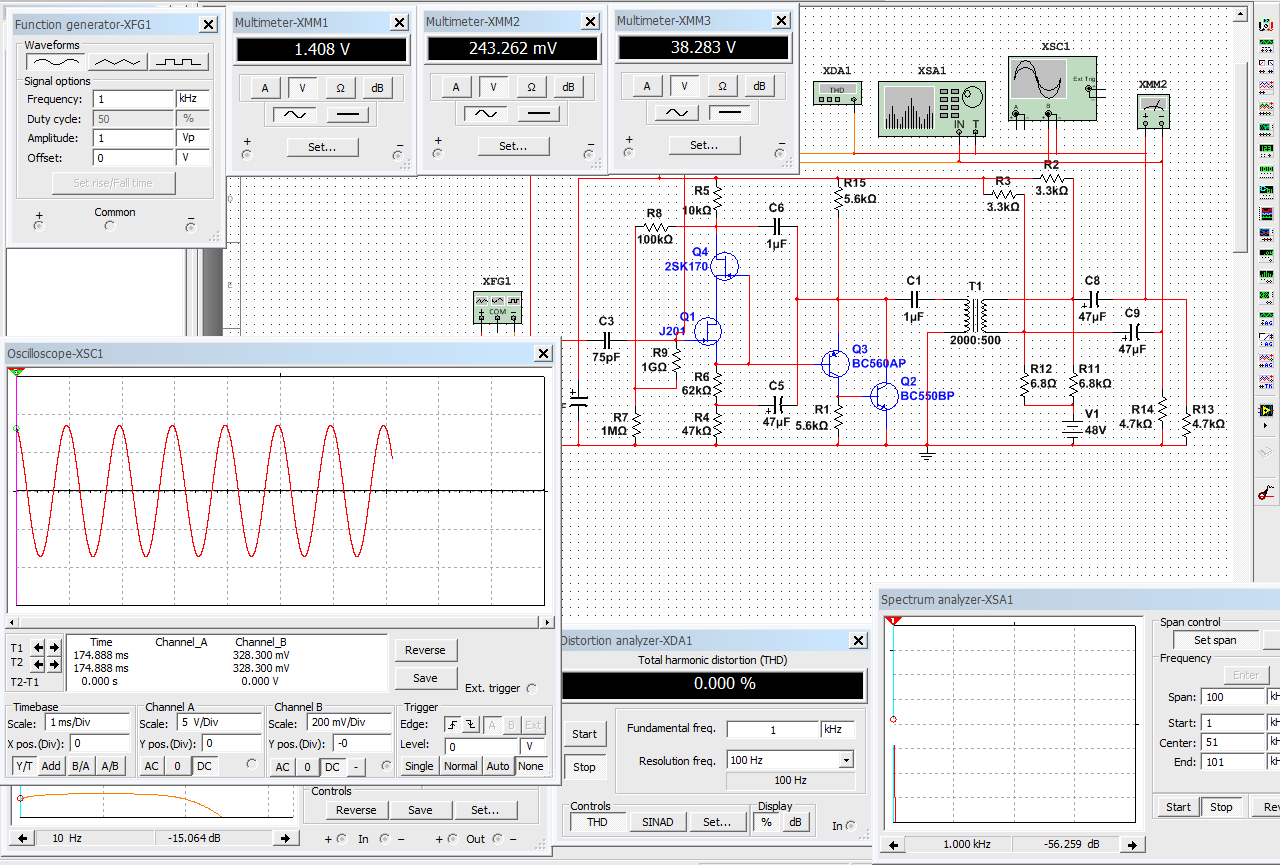Select sine waveform in function generator
The width and height of the screenshot is (1280, 865).
point(55,62)
